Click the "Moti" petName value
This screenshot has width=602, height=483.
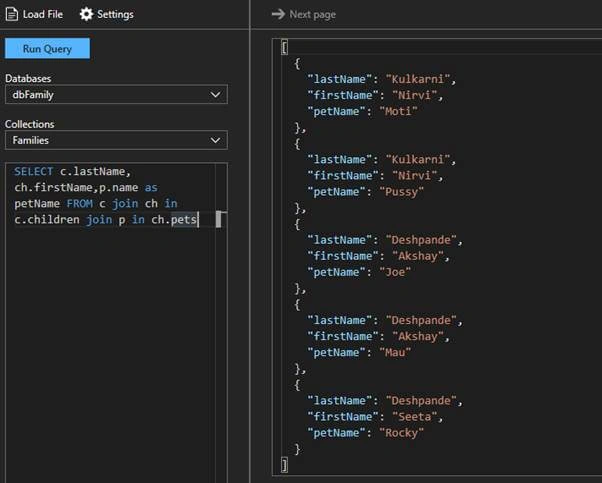[398, 111]
